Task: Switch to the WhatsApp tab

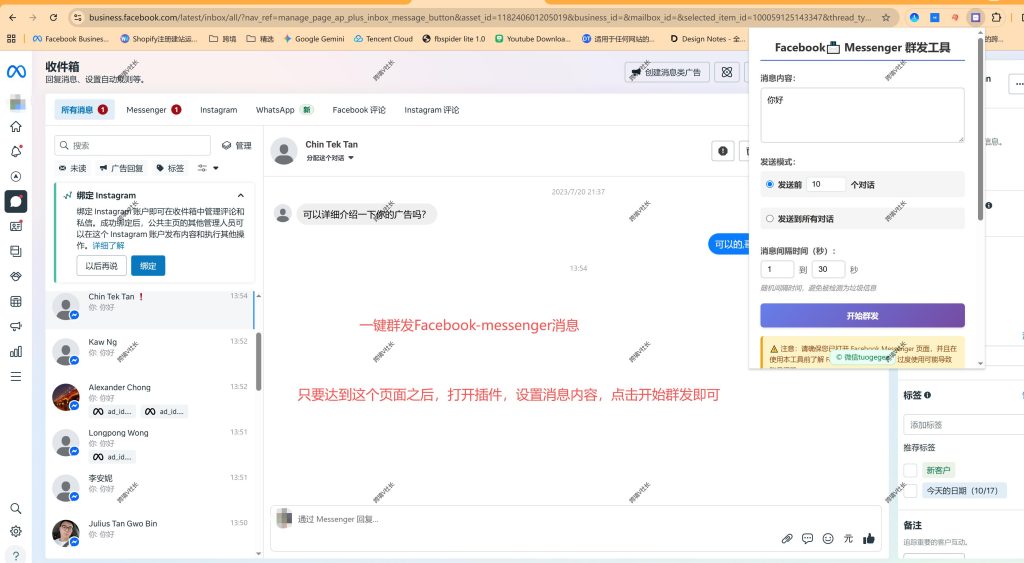Action: [x=284, y=110]
